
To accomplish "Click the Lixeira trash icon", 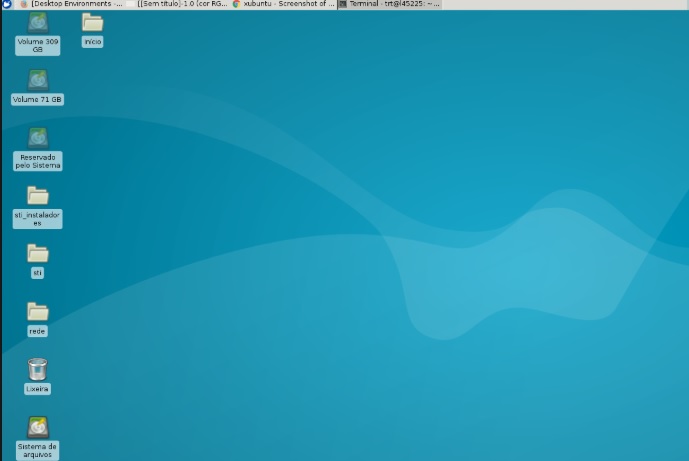I will [x=38, y=369].
